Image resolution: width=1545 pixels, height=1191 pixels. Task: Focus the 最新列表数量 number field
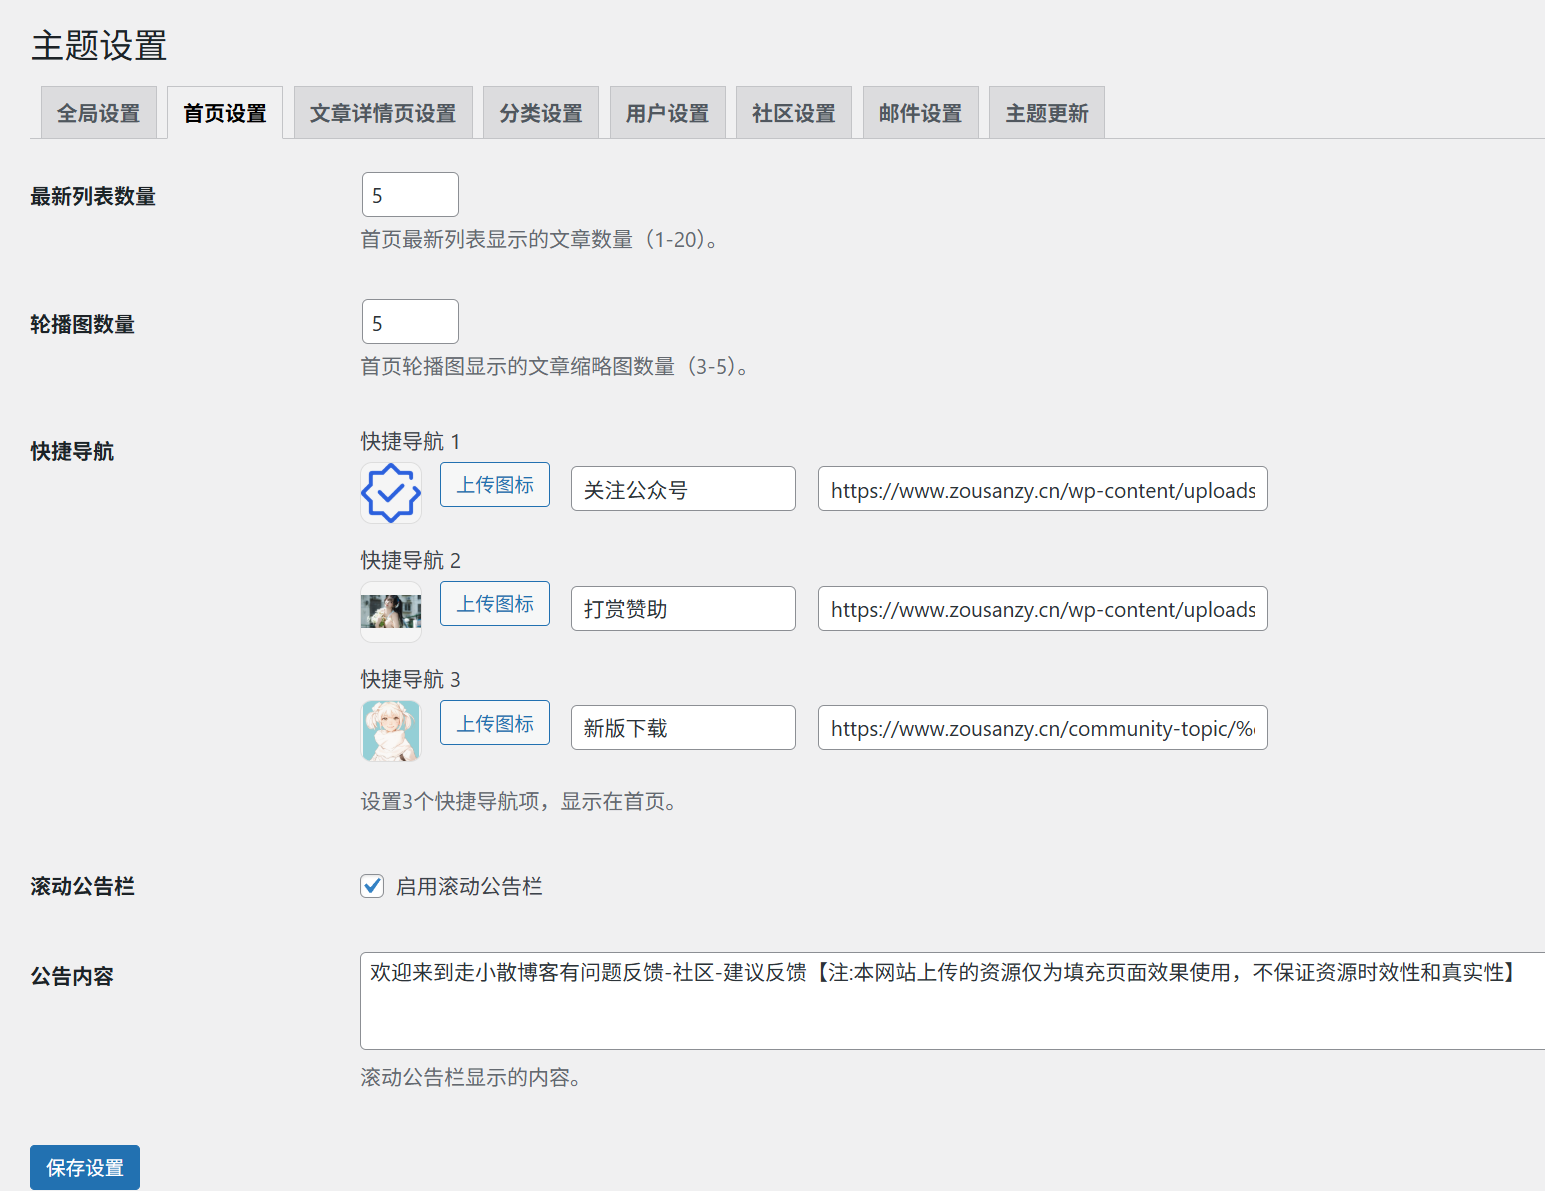(x=410, y=195)
